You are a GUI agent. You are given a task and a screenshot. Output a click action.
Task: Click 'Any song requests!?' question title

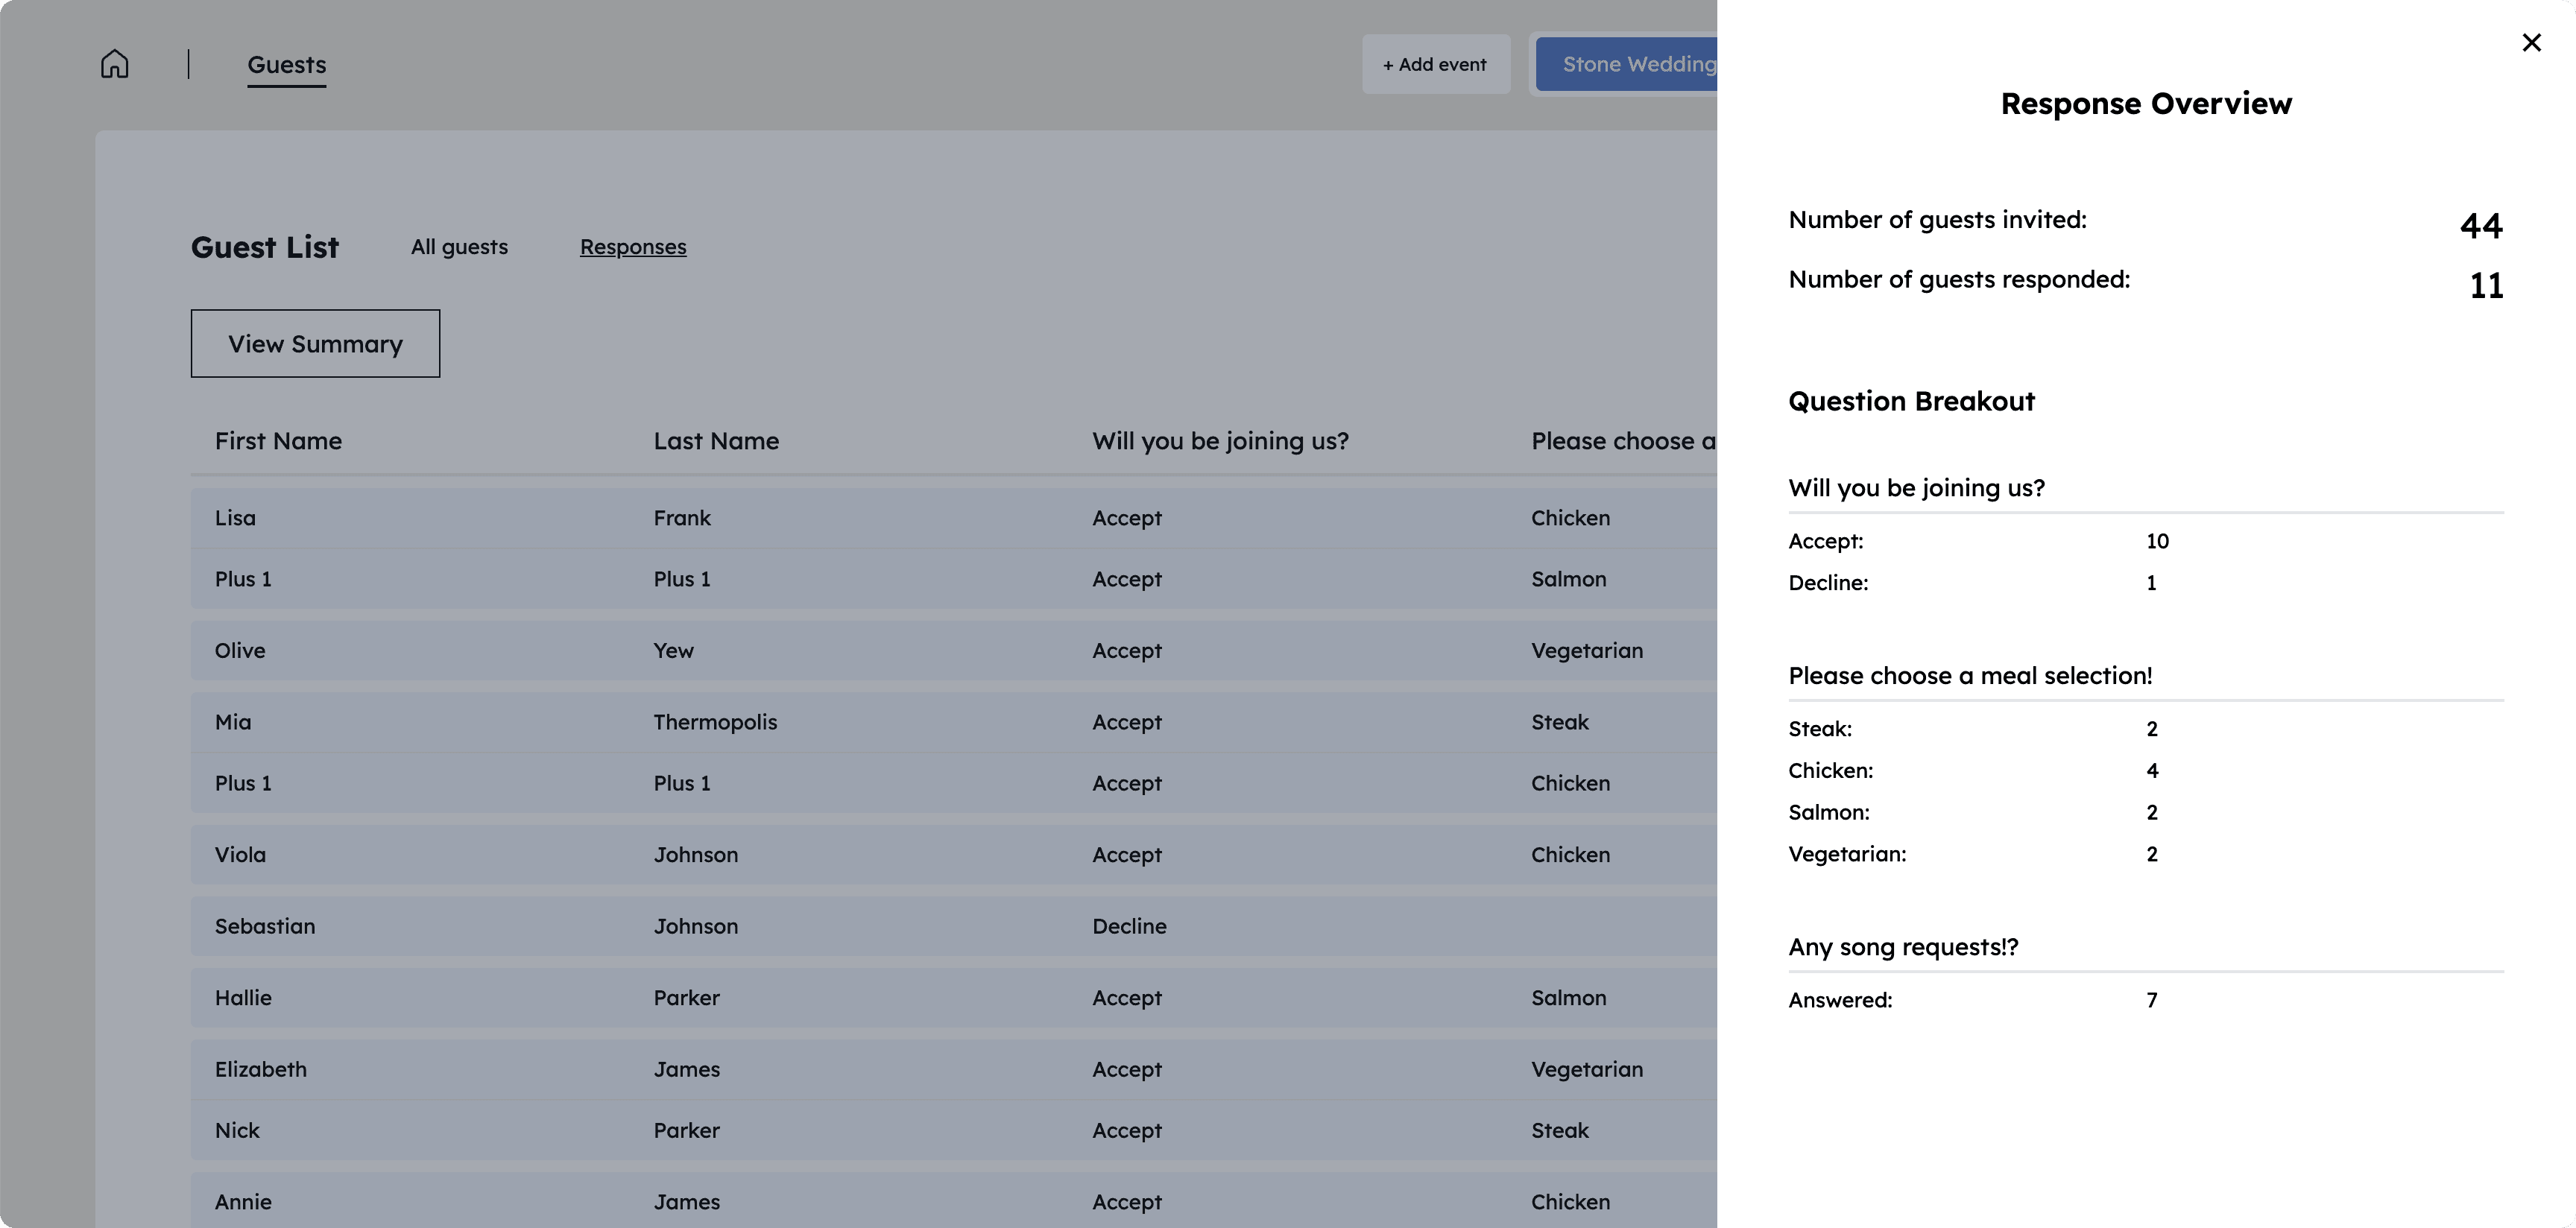(1903, 947)
